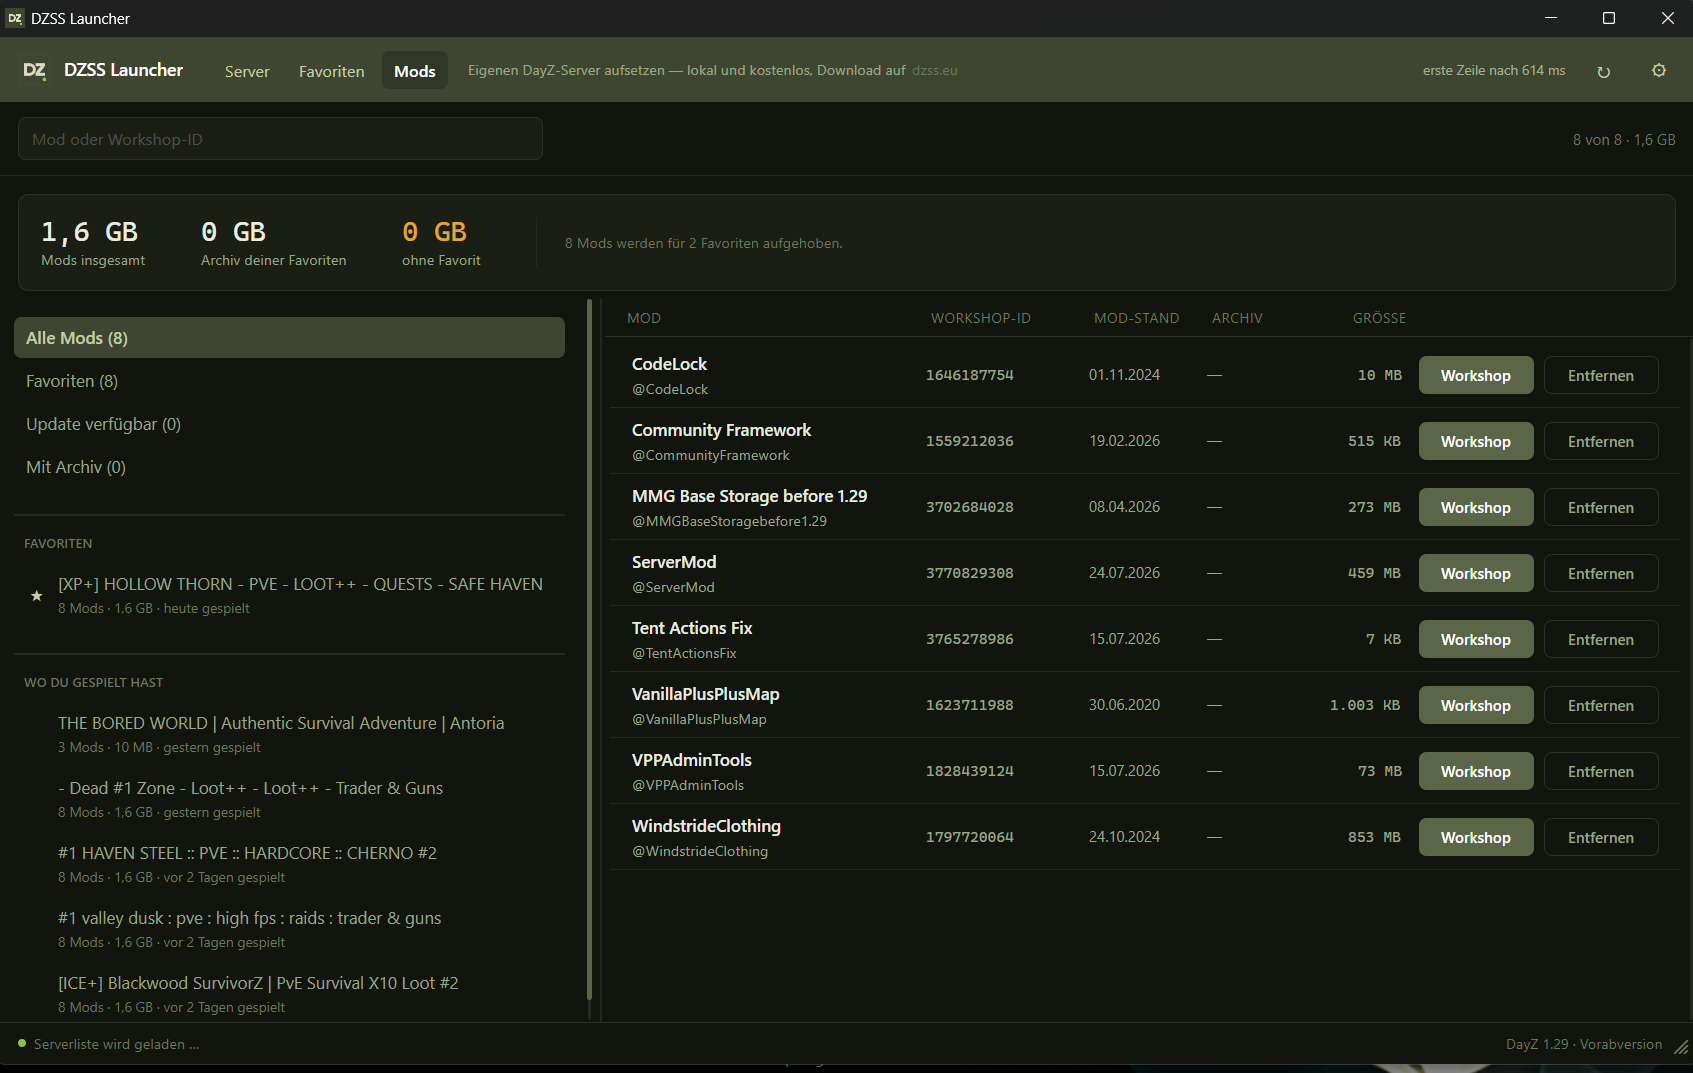Focus the Mod oder Workshop-ID search field
This screenshot has height=1073, width=1693.
(280, 139)
